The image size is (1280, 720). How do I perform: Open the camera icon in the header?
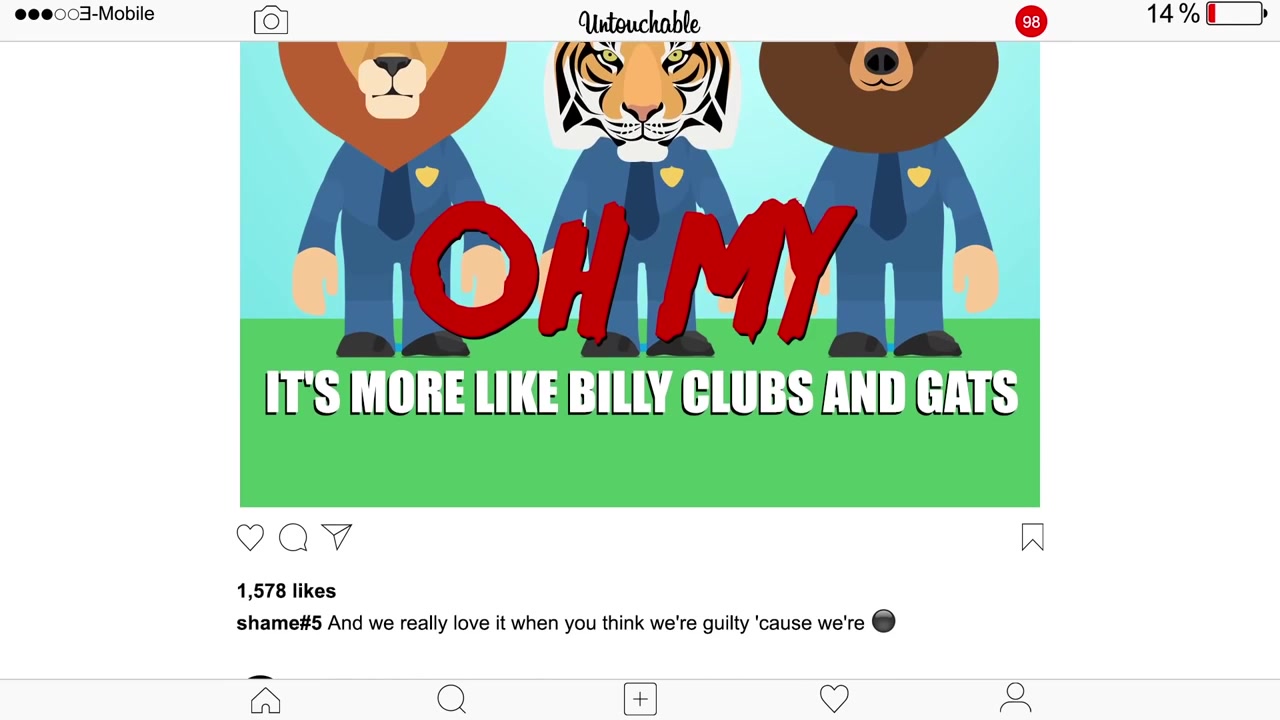[x=271, y=21]
